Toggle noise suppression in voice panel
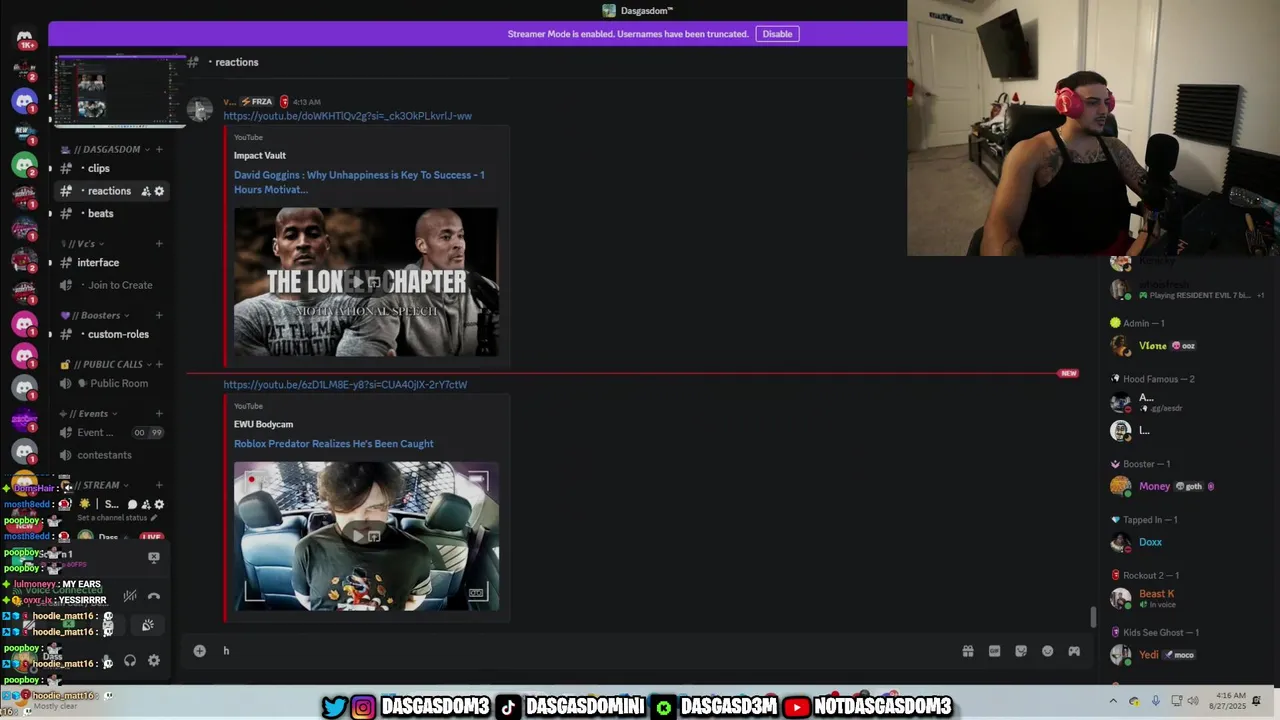1280x720 pixels. [x=130, y=596]
